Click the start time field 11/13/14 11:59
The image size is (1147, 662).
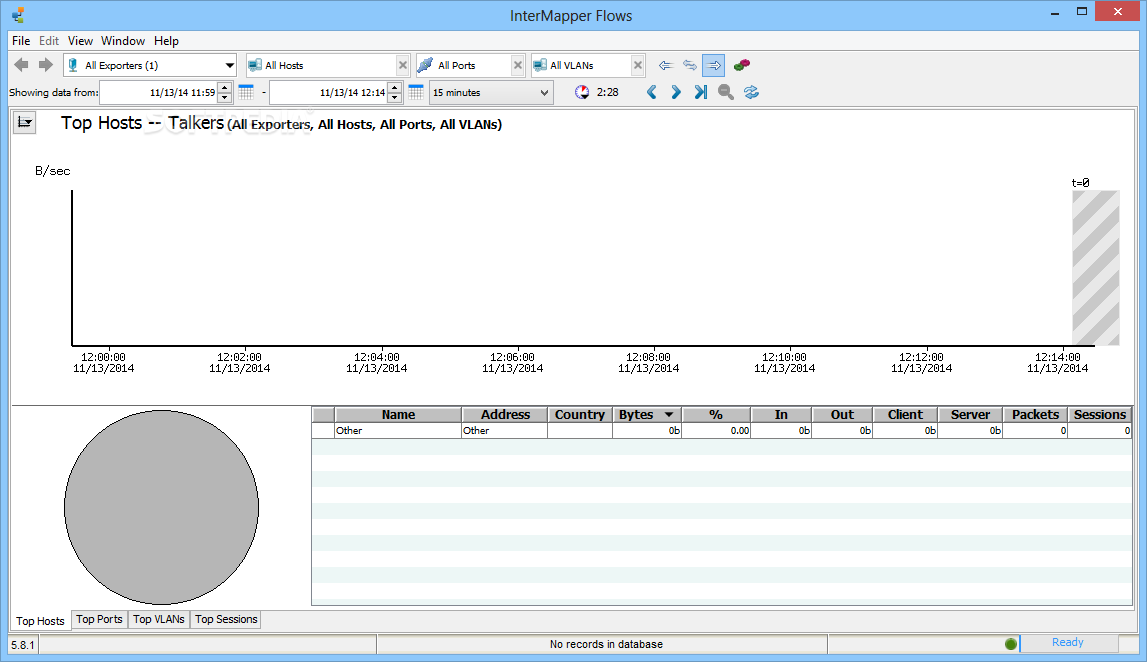tap(158, 93)
